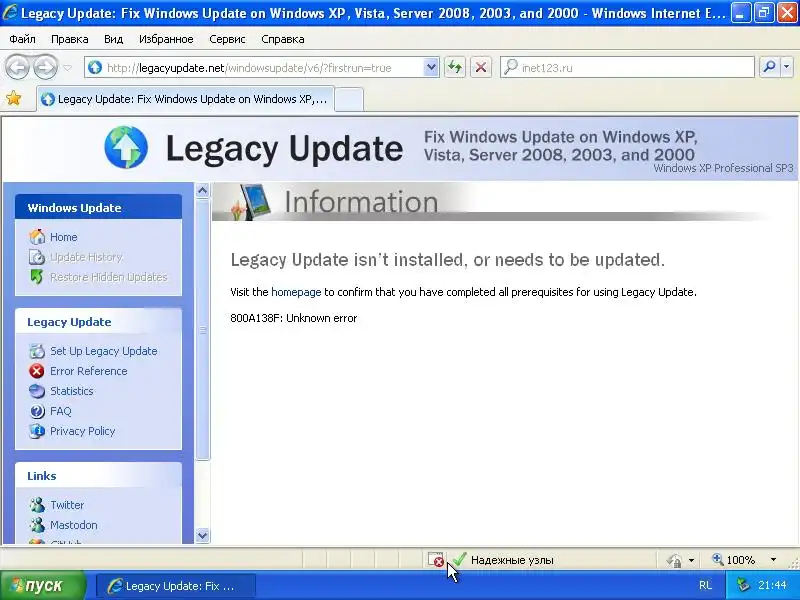Click the green Refresh page button

[x=455, y=67]
